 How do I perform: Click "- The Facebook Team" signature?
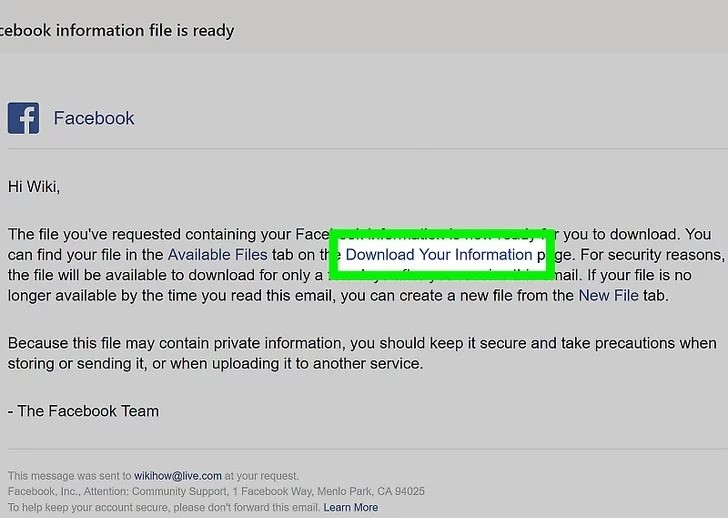84,411
